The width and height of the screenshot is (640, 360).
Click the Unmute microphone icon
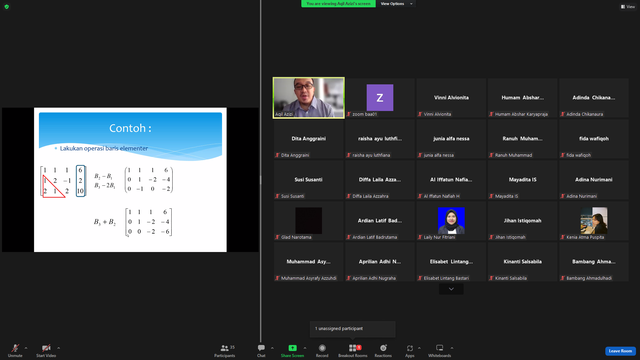(x=15, y=348)
